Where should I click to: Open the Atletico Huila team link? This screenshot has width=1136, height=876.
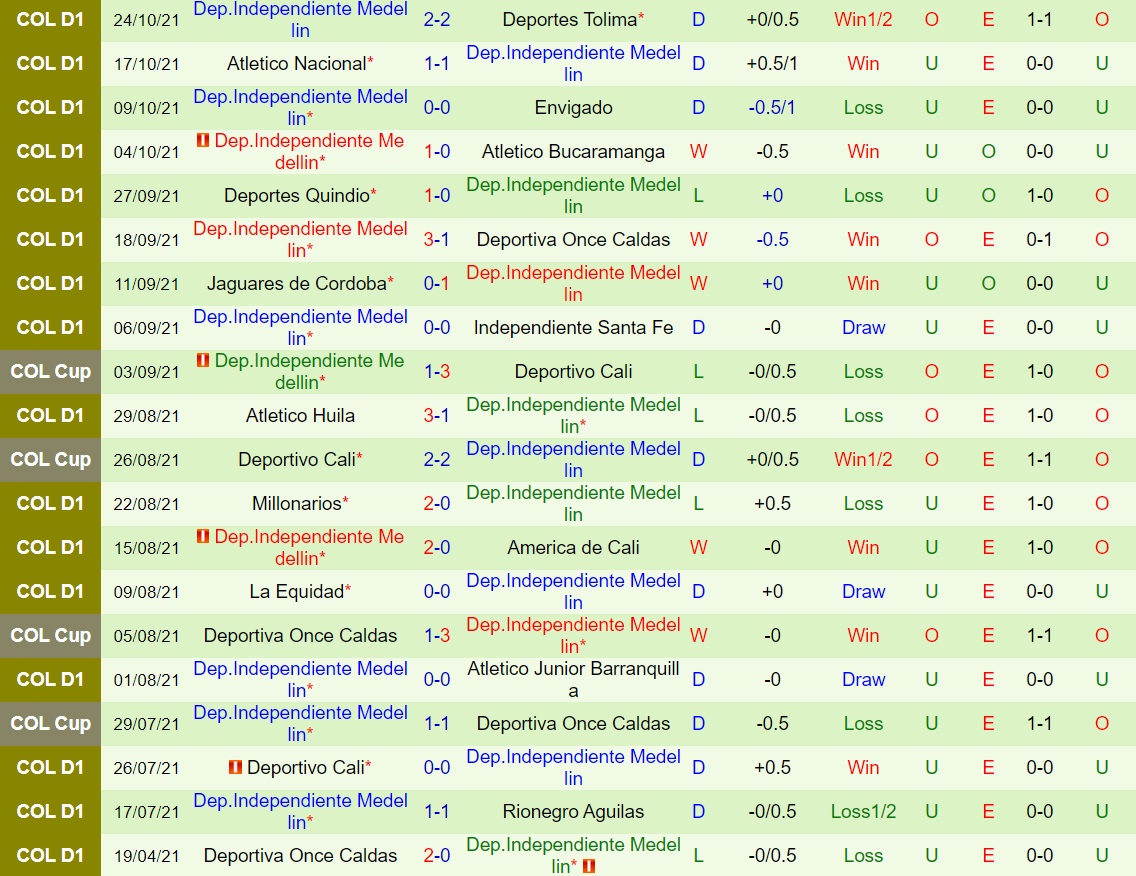300,416
